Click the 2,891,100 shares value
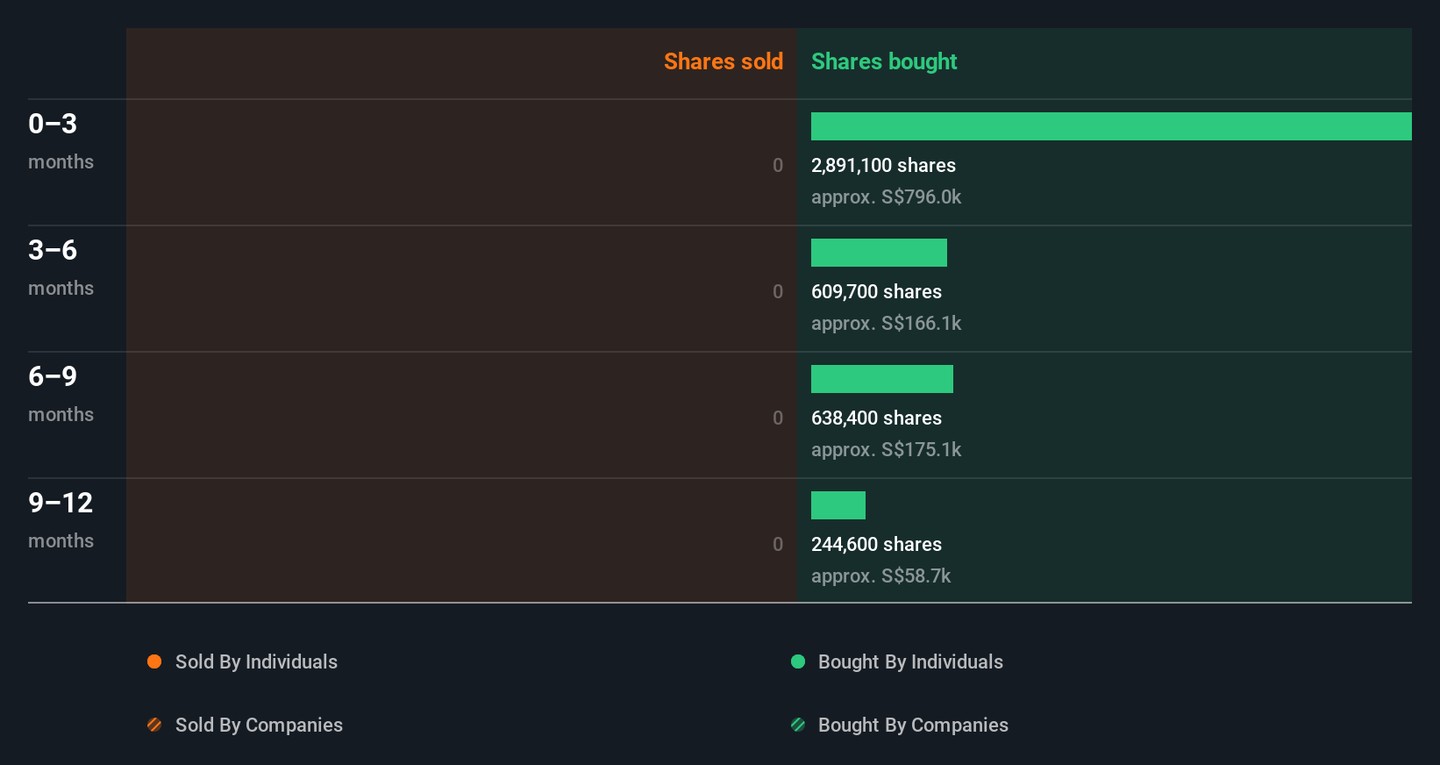The height and width of the screenshot is (765, 1440). pyautogui.click(x=883, y=166)
